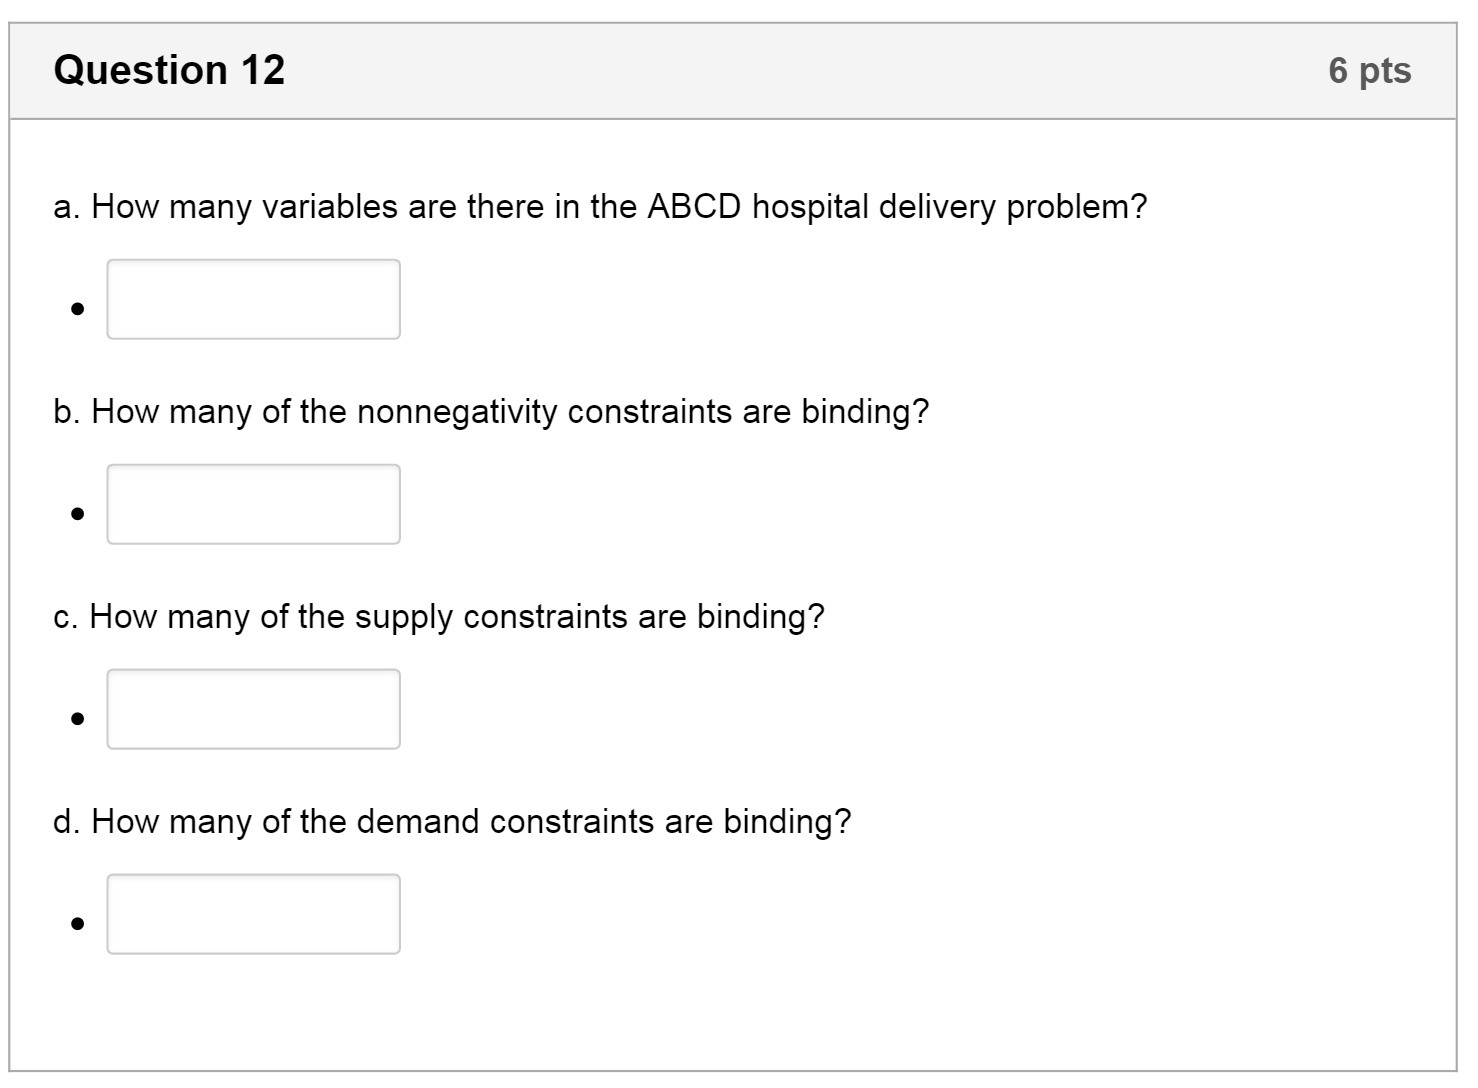
Task: Click the "Question 12" heading
Action: pyautogui.click(x=169, y=70)
